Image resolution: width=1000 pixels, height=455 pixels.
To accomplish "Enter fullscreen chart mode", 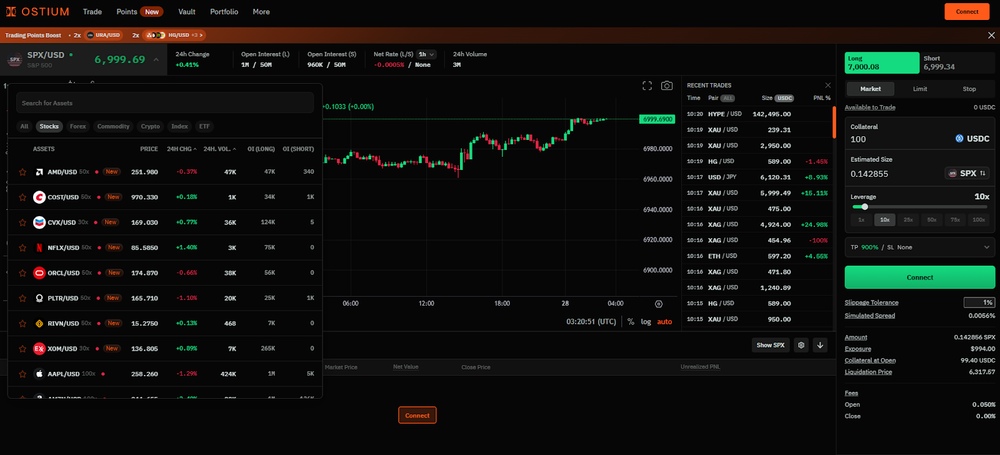I will pos(647,86).
